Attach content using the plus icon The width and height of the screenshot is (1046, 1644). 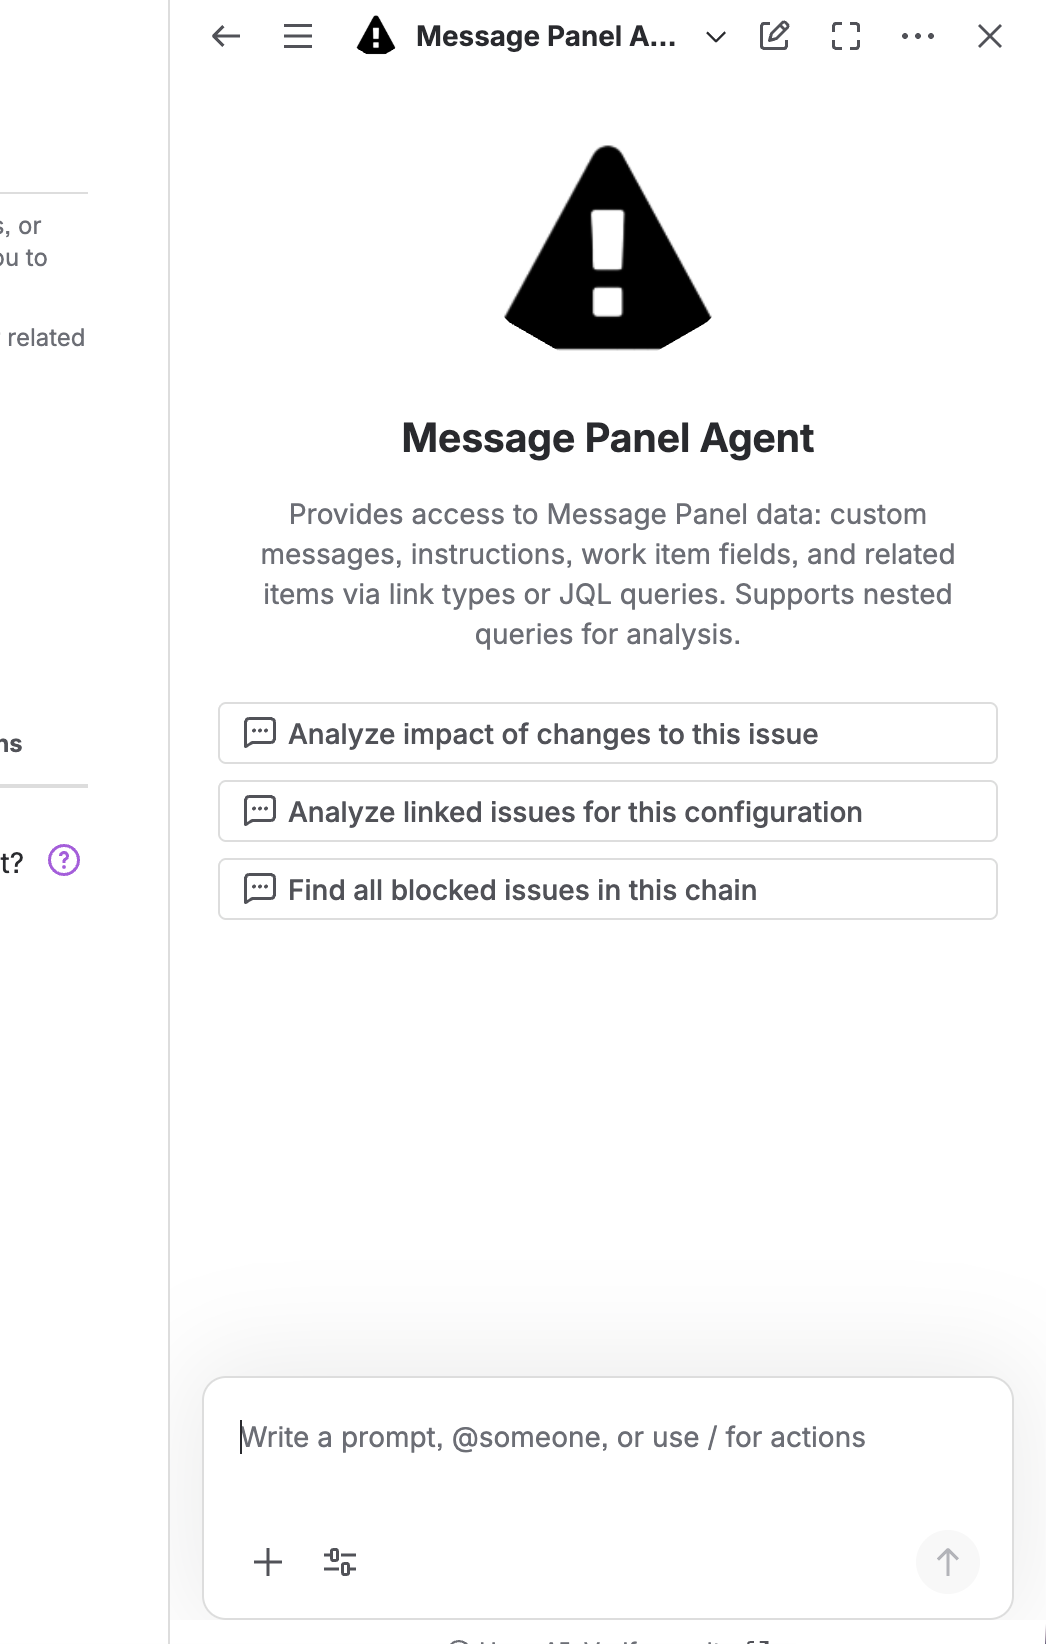267,1561
